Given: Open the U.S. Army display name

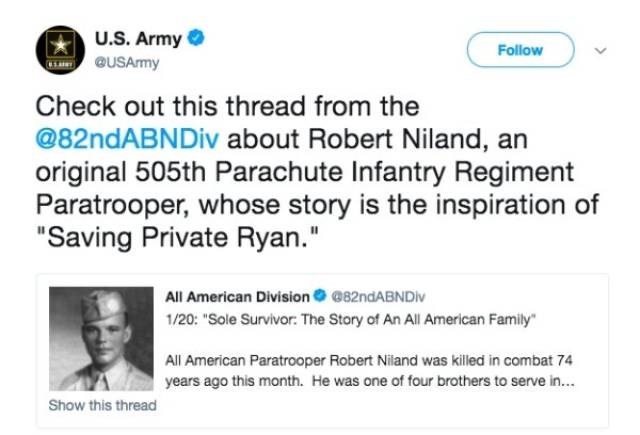Looking at the screenshot, I should pos(138,40).
